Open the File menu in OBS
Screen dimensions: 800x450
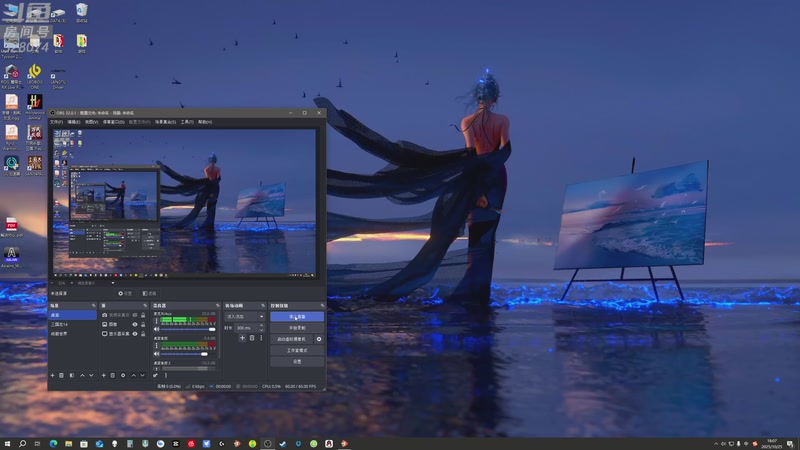[x=56, y=122]
